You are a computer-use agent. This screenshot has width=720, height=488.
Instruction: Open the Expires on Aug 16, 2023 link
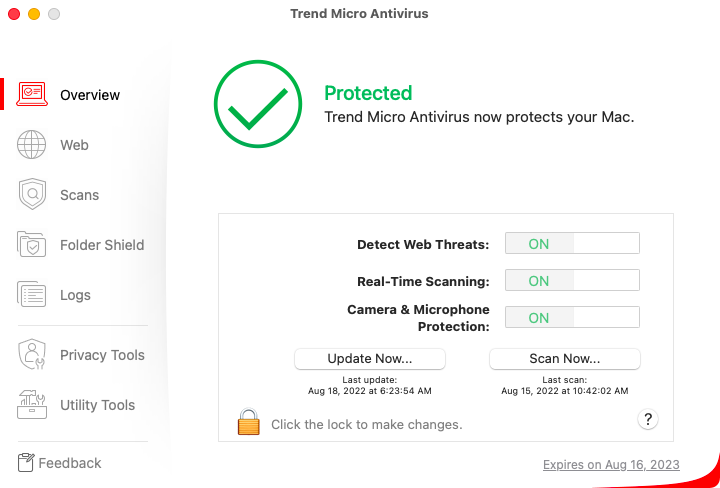[x=611, y=464]
